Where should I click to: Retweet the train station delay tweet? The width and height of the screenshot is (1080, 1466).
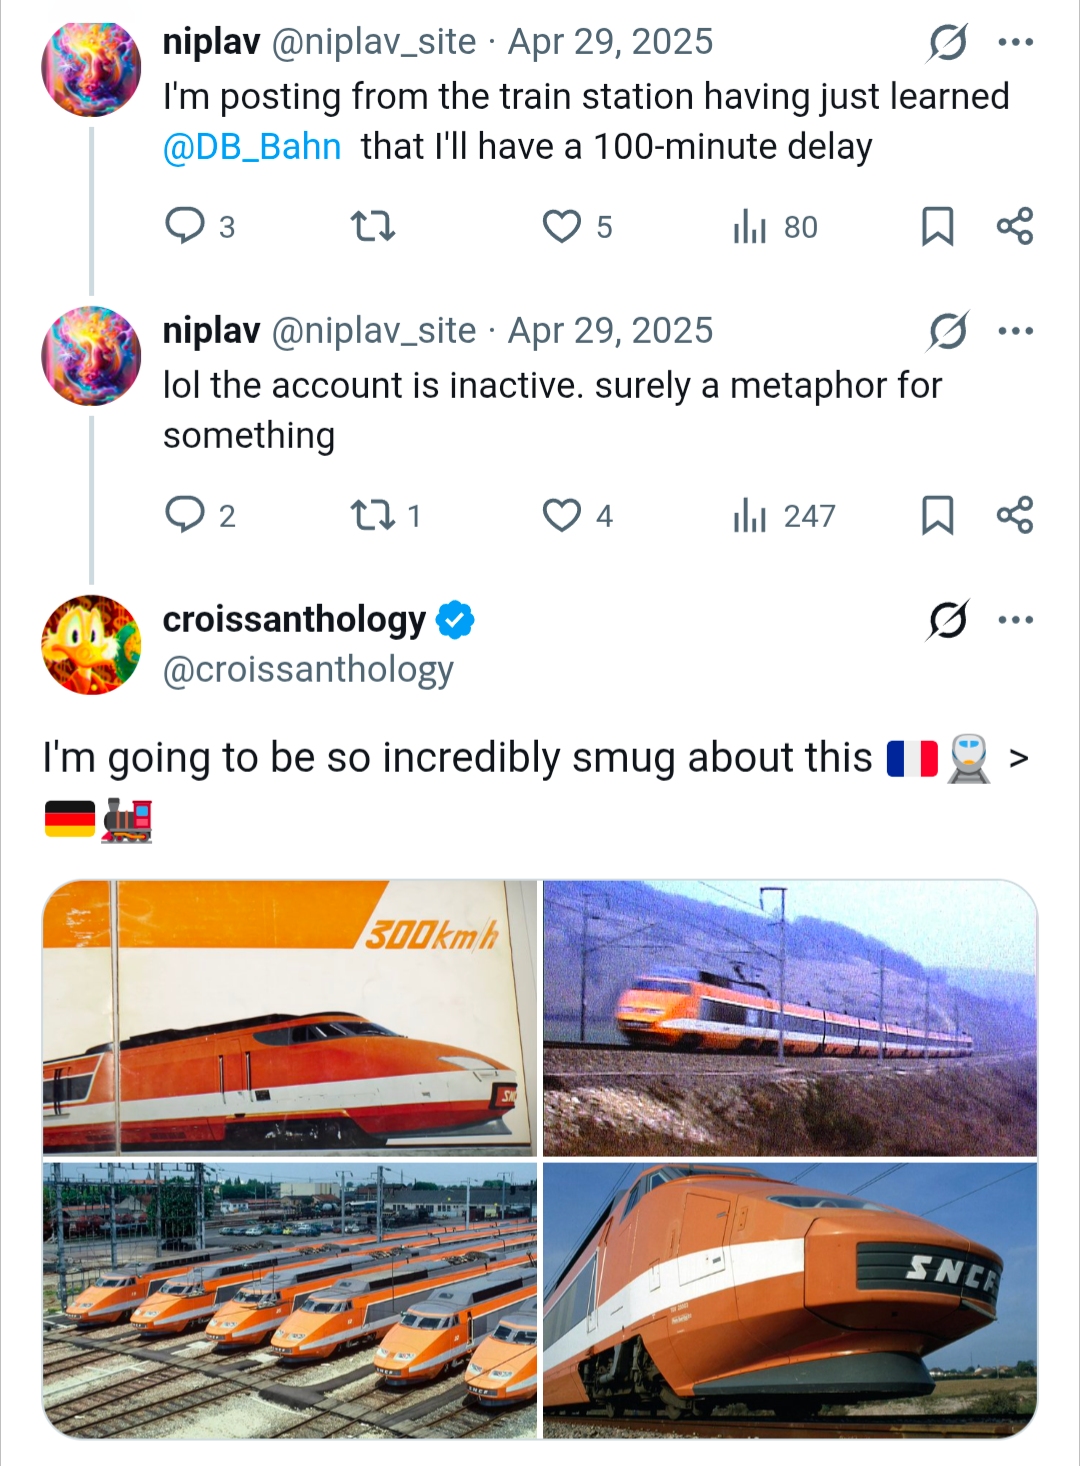[x=374, y=226]
